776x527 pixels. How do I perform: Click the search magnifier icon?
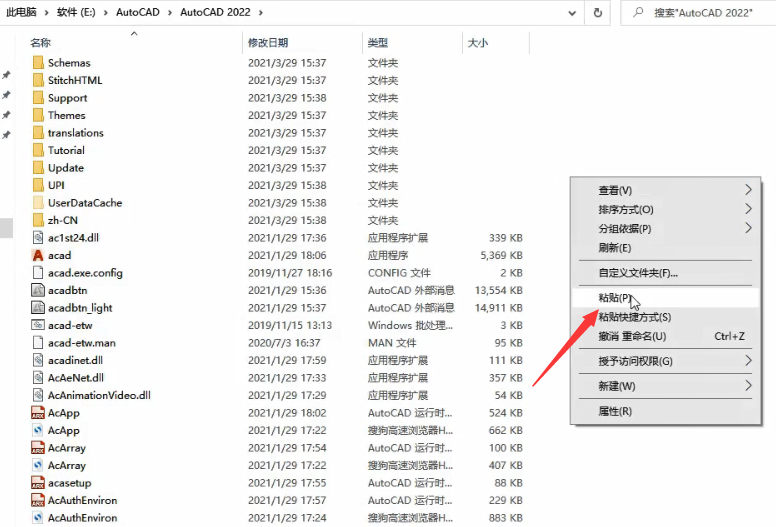[x=638, y=12]
